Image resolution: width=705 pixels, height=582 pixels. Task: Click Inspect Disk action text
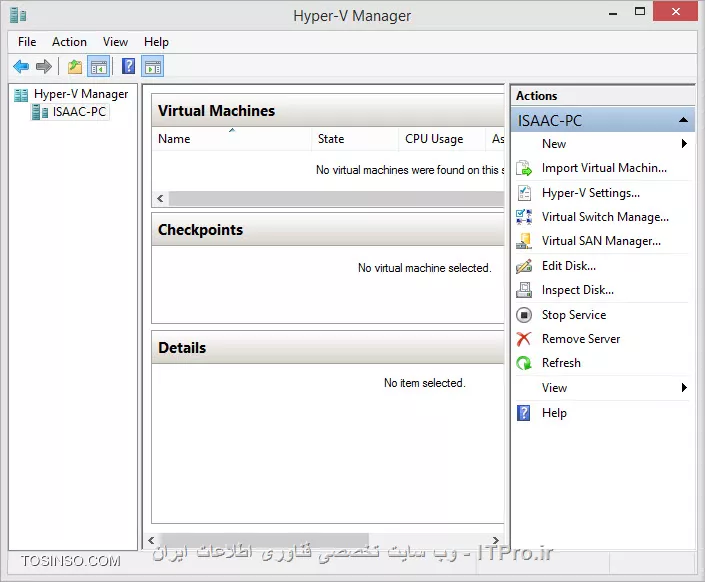578,290
